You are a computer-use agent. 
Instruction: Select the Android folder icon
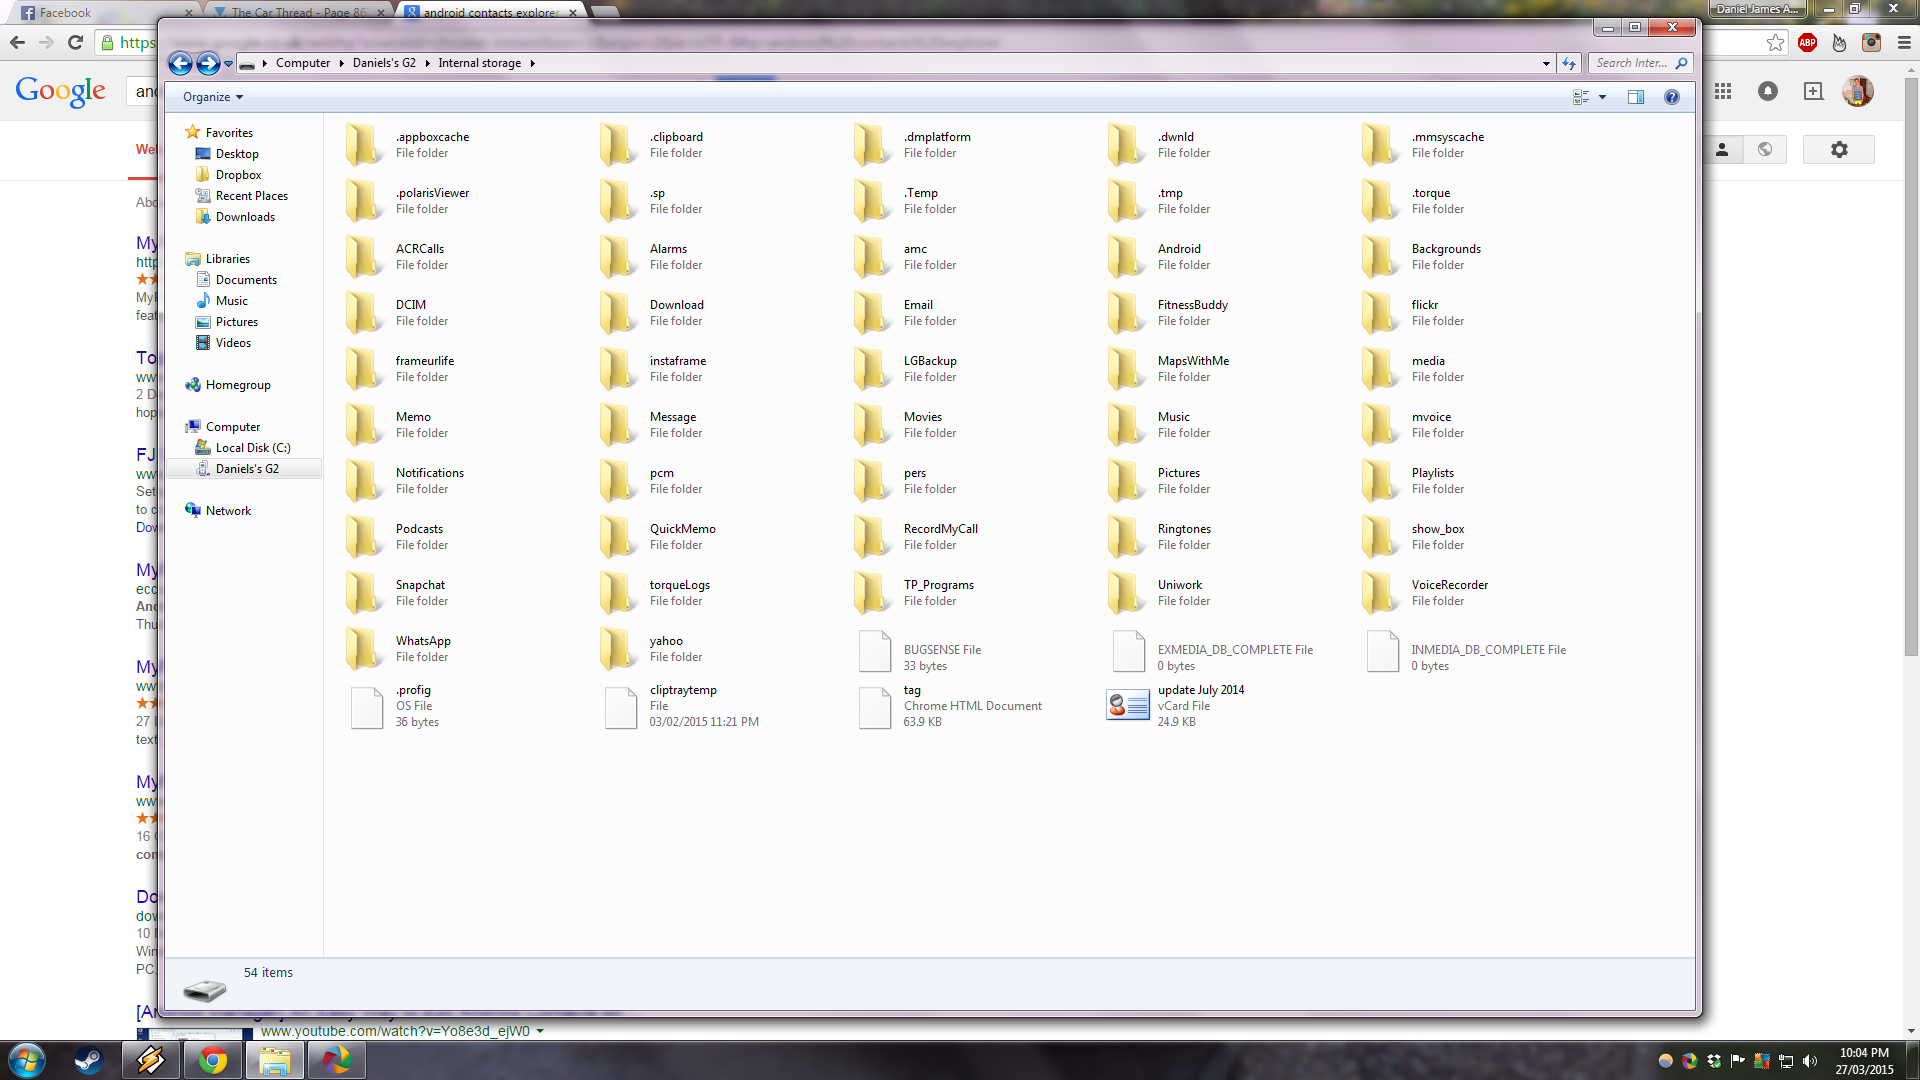pyautogui.click(x=1127, y=257)
